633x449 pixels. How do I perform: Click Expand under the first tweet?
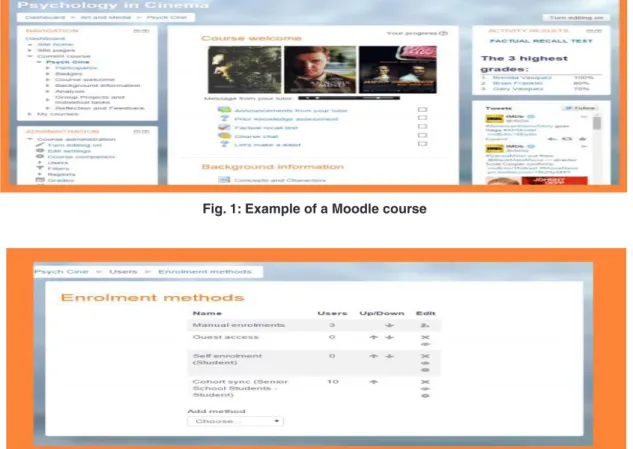tap(496, 139)
